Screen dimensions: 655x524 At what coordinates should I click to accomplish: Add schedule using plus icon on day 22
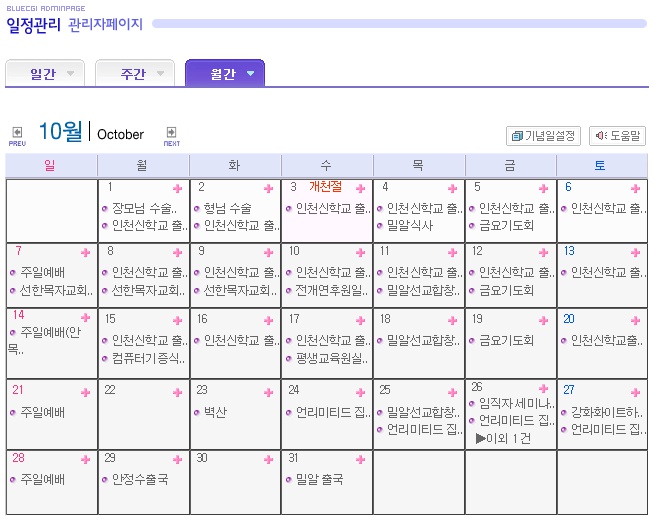(178, 392)
